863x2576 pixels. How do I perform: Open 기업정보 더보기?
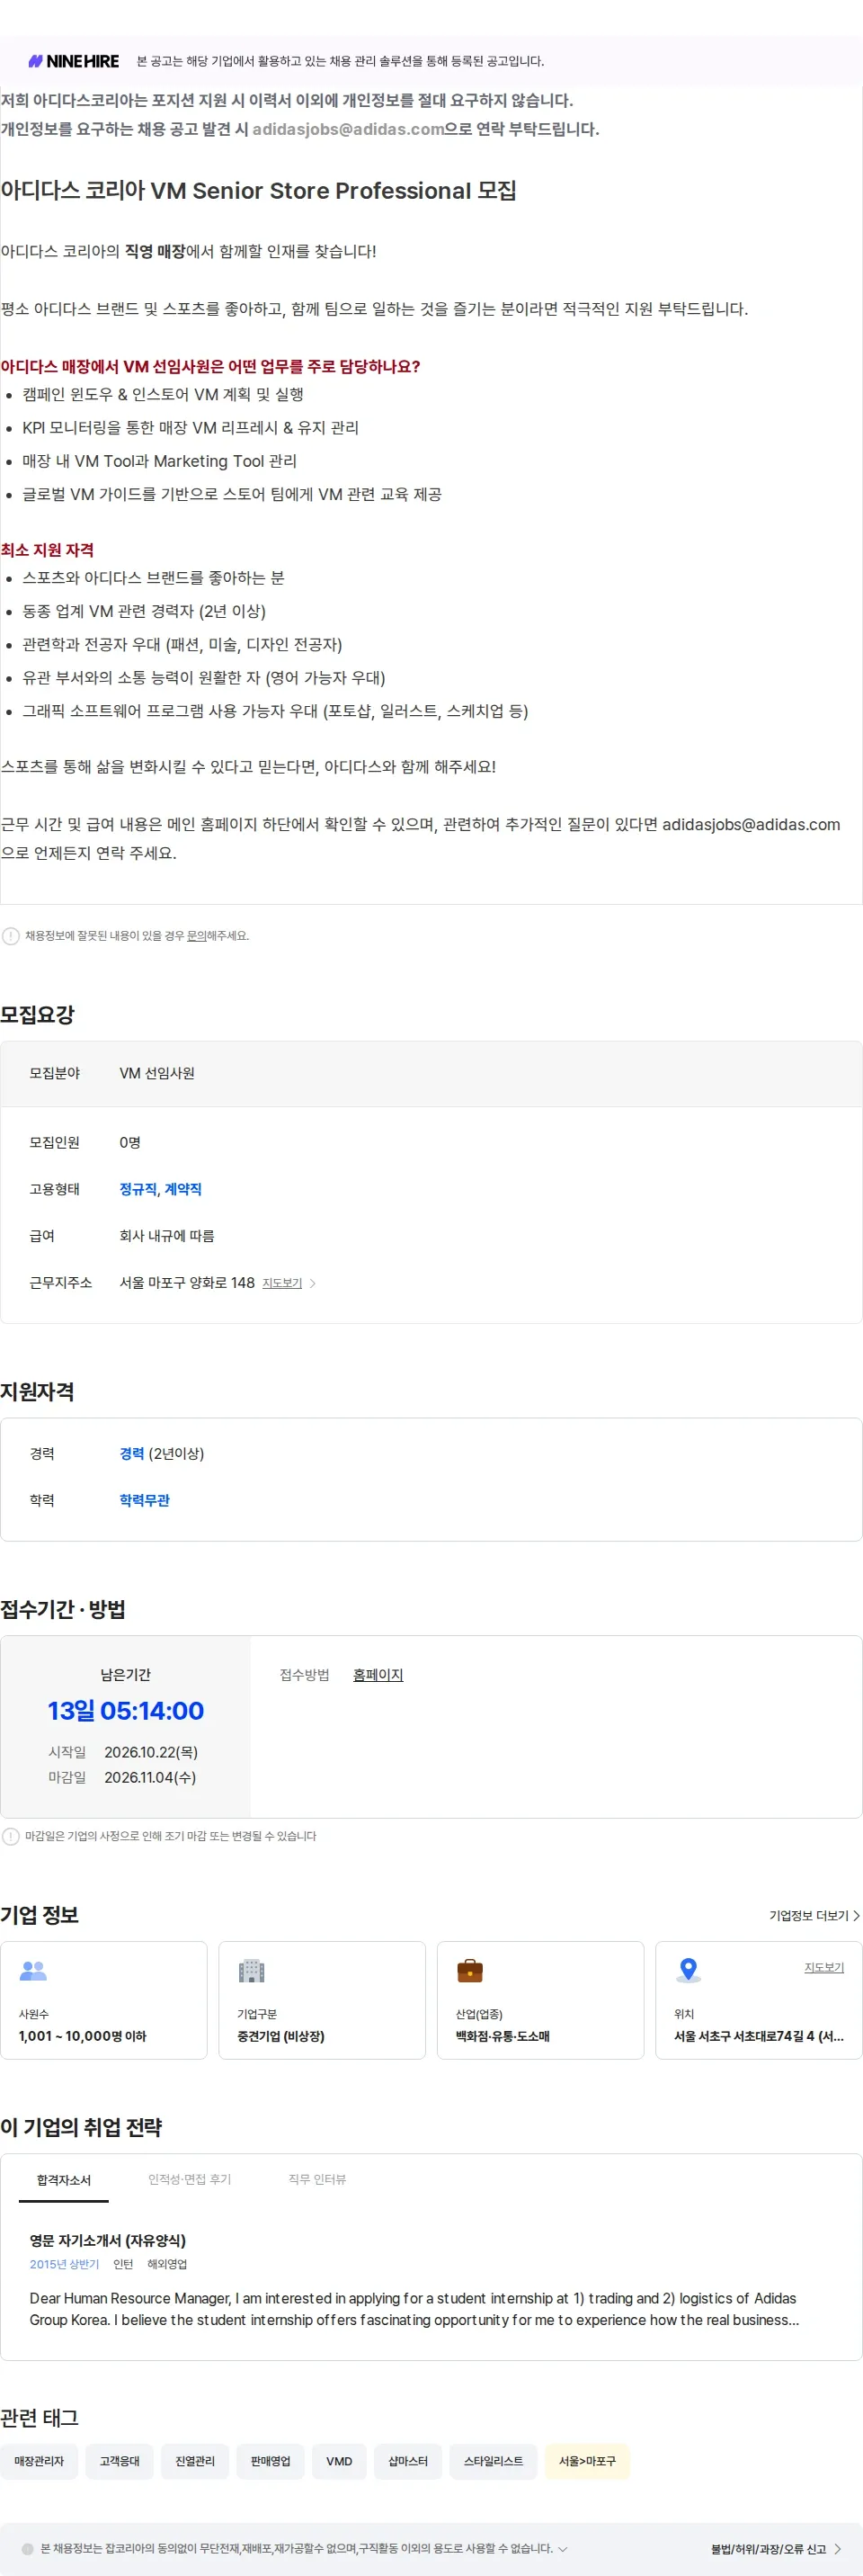(814, 1915)
